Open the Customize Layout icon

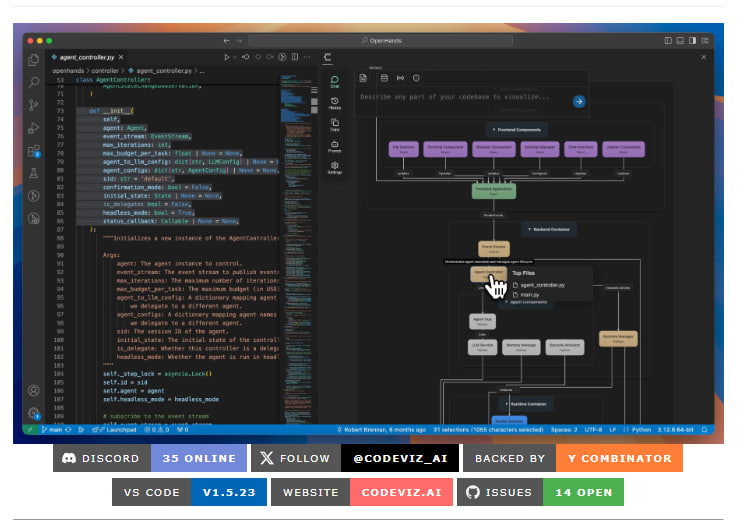(705, 41)
